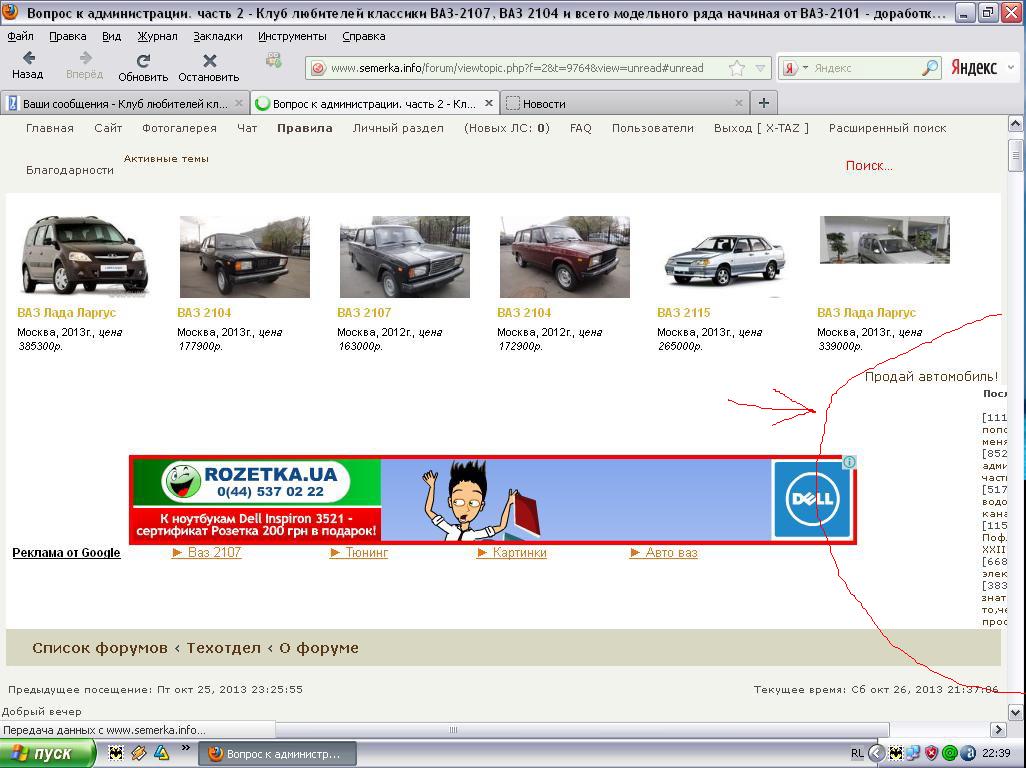Open the Чат link
This screenshot has width=1026, height=768.
coord(247,128)
